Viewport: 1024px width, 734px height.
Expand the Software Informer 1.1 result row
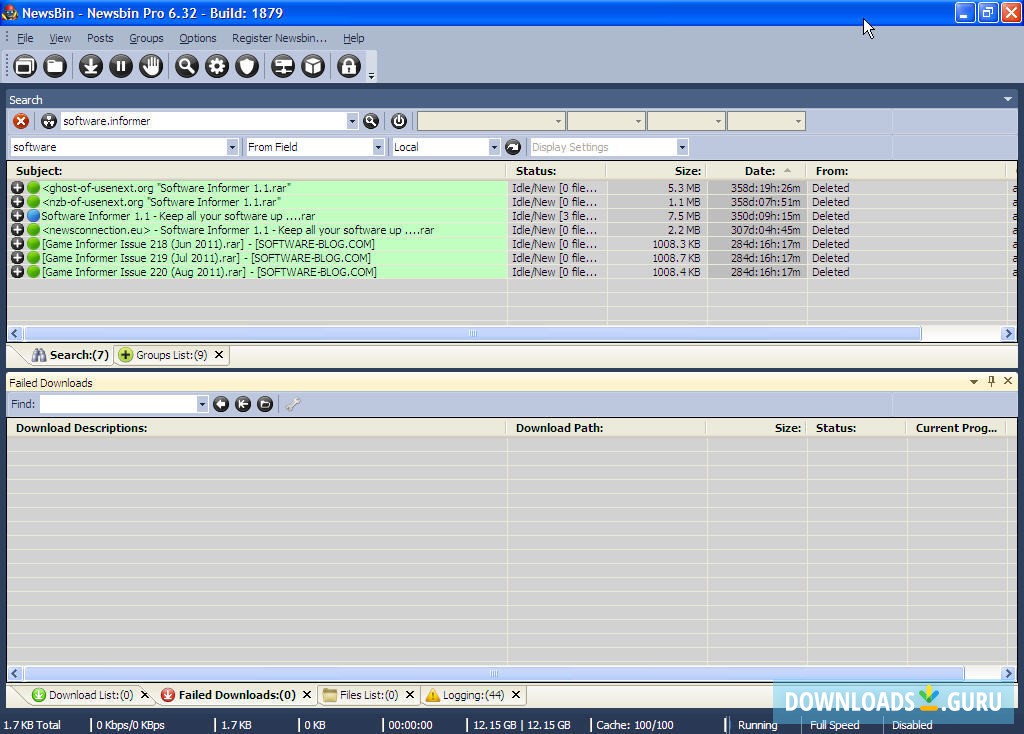click(18, 216)
